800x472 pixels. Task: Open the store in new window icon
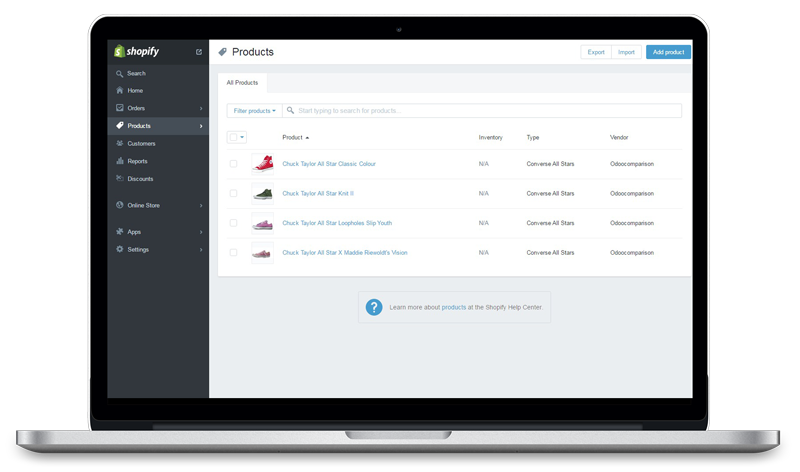pos(199,52)
